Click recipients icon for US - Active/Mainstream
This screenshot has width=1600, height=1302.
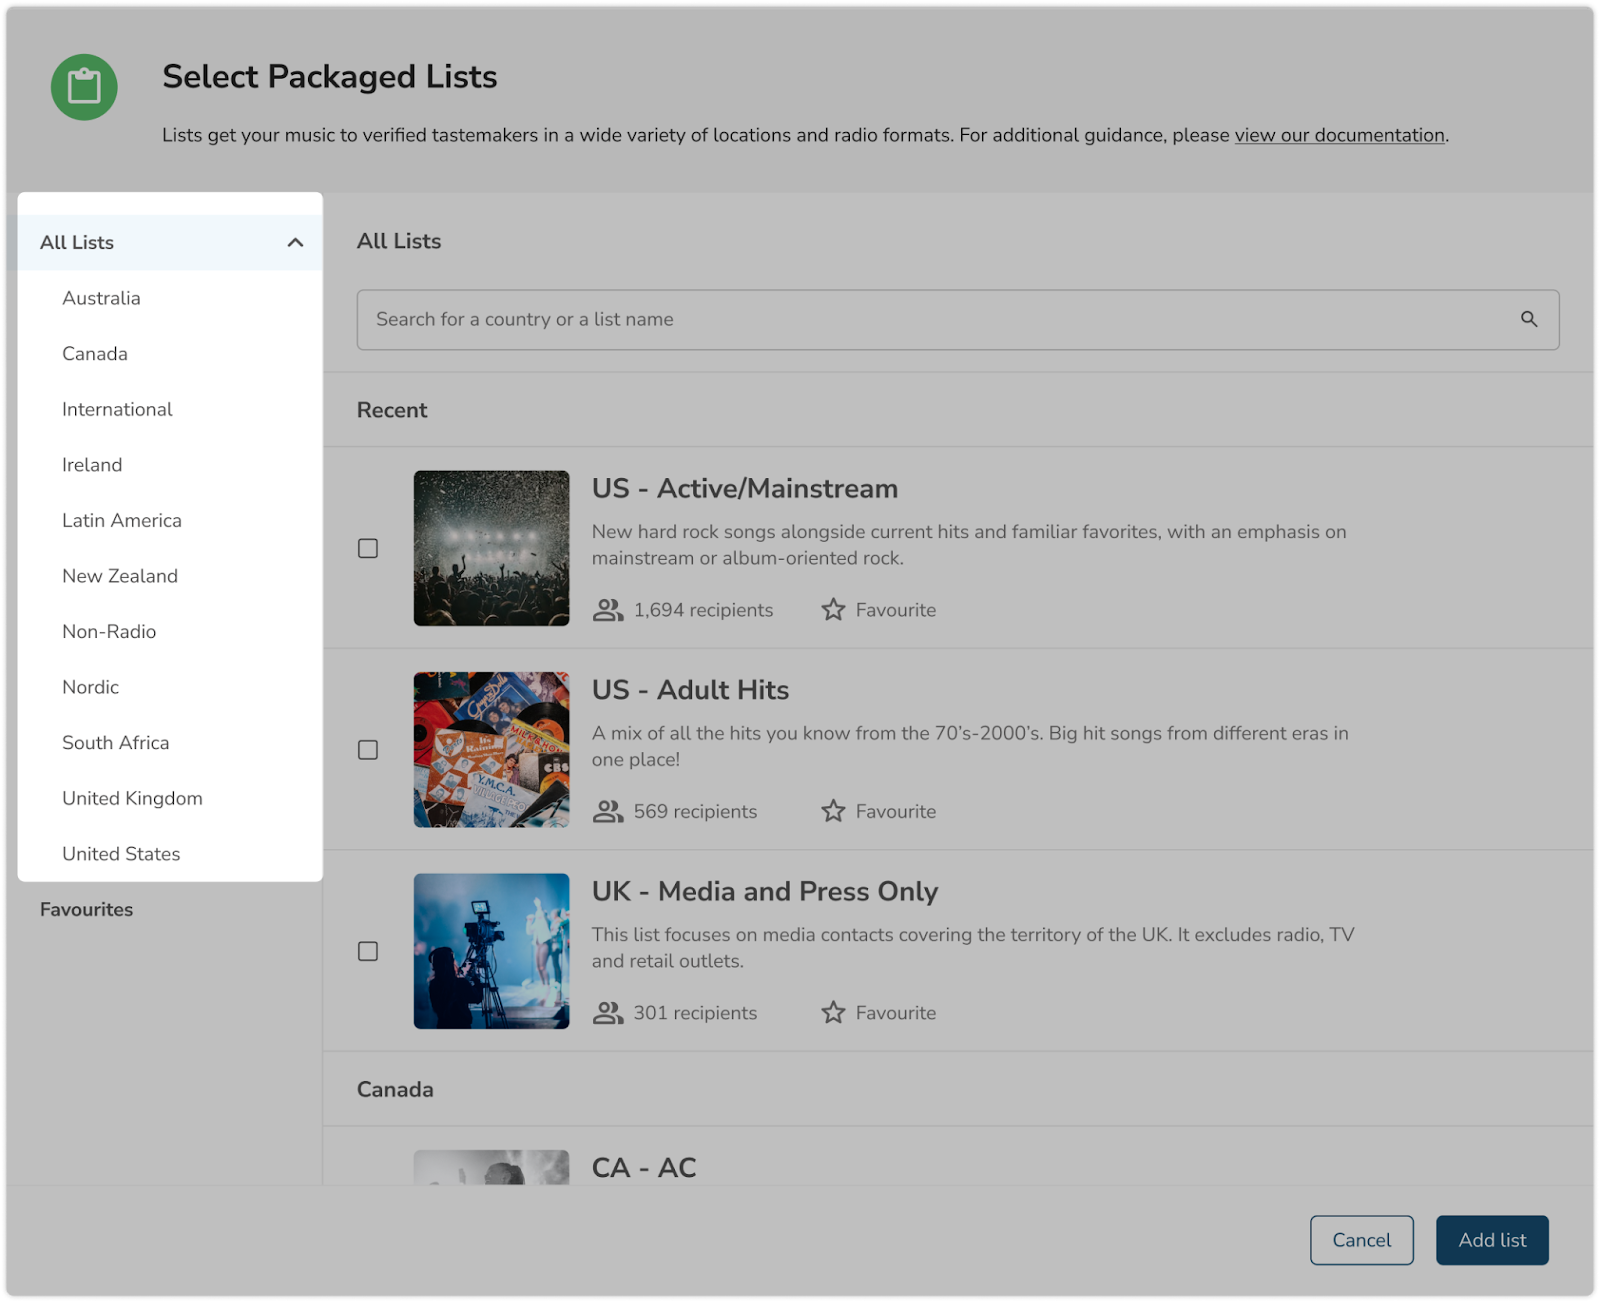pyautogui.click(x=607, y=610)
